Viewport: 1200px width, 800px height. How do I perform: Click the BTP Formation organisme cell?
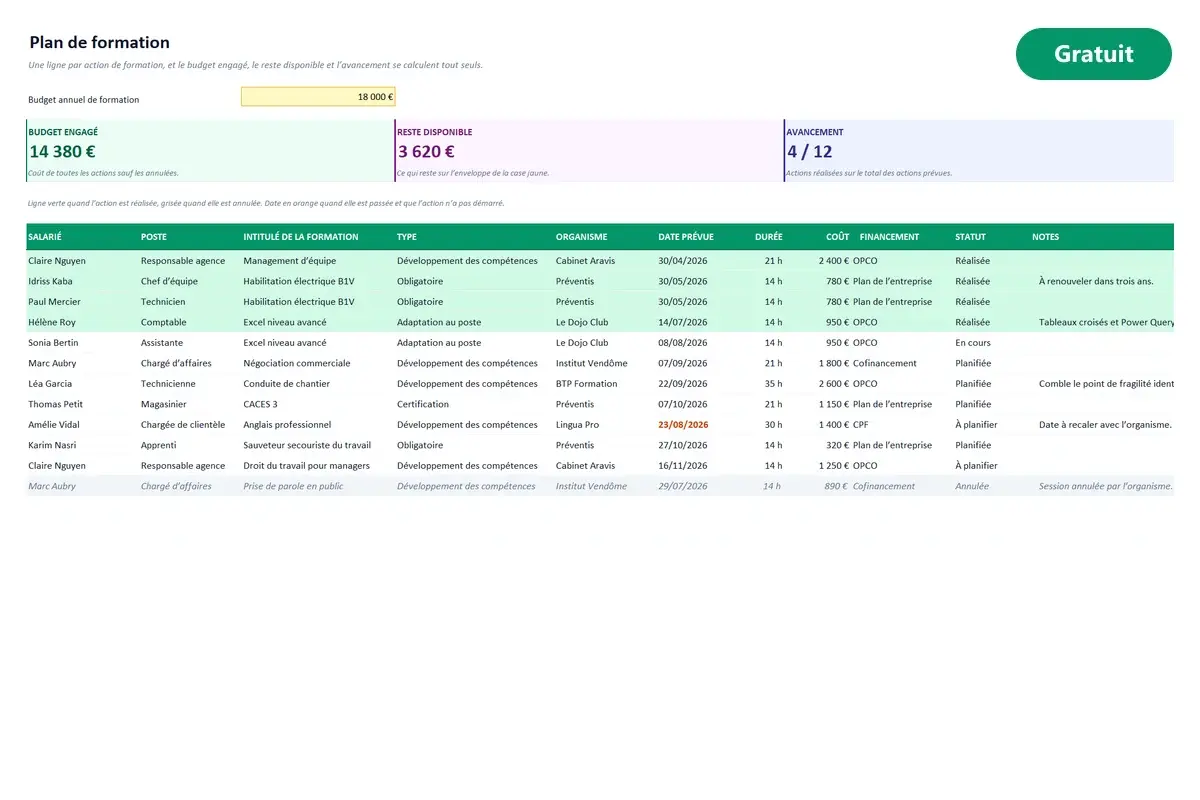coord(587,384)
